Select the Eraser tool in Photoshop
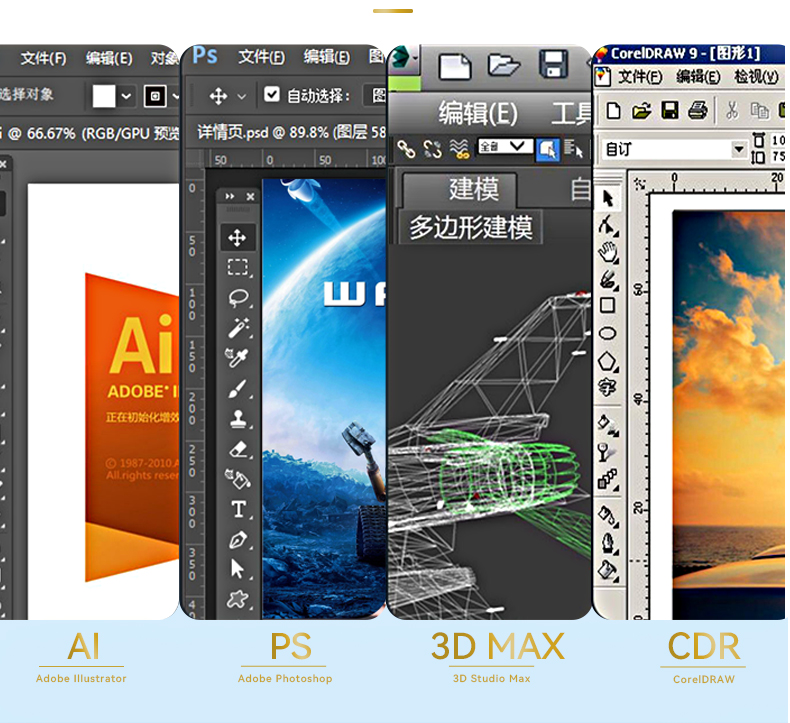Viewport: 790px width, 723px height. coord(238,449)
